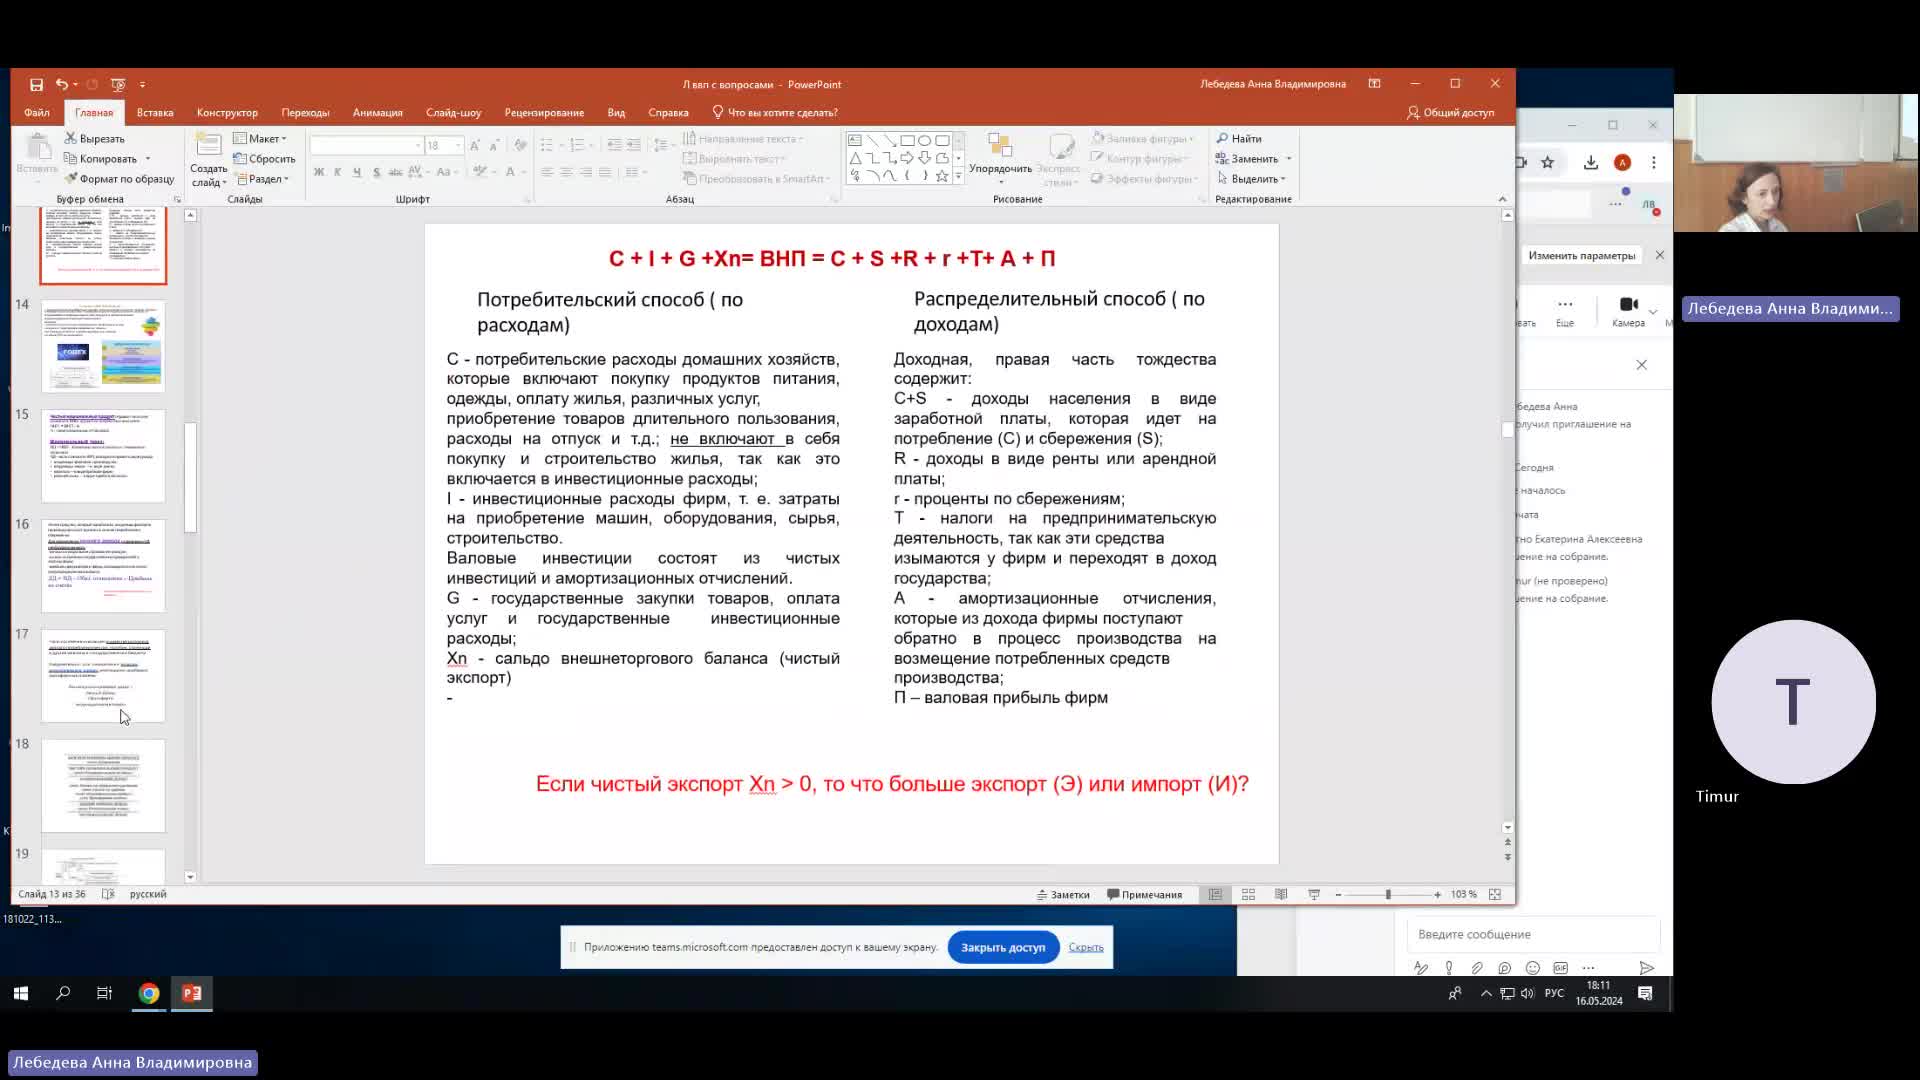Open the Макет layout dropdown
This screenshot has height=1080, width=1920.
tap(260, 139)
